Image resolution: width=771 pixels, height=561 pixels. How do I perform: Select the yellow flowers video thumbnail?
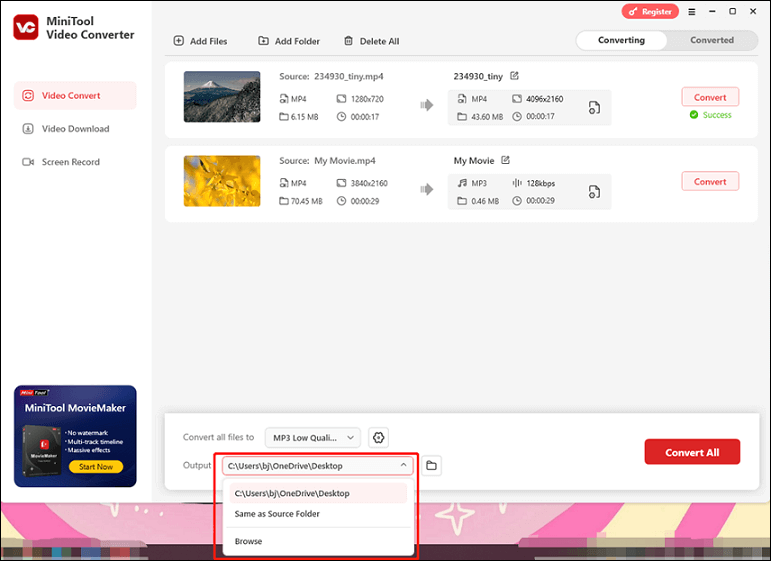tap(222, 181)
